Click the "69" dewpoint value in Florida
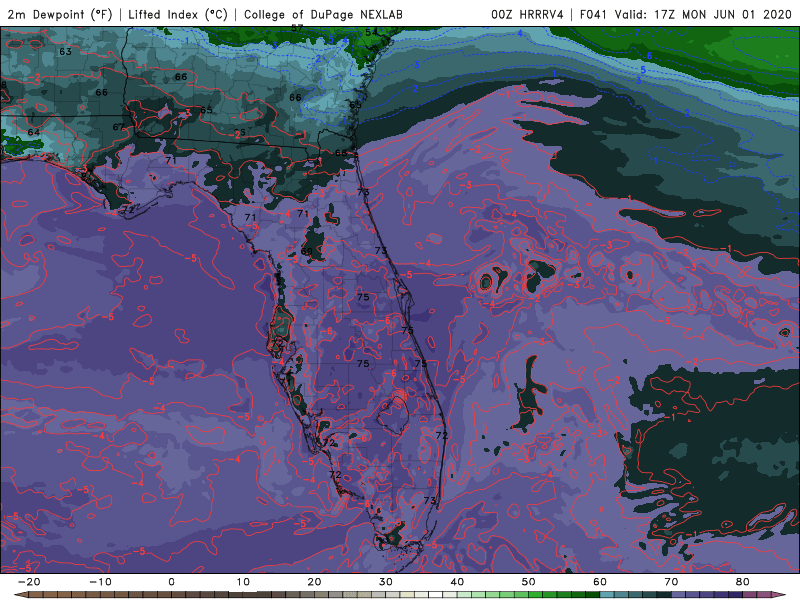 307,251
